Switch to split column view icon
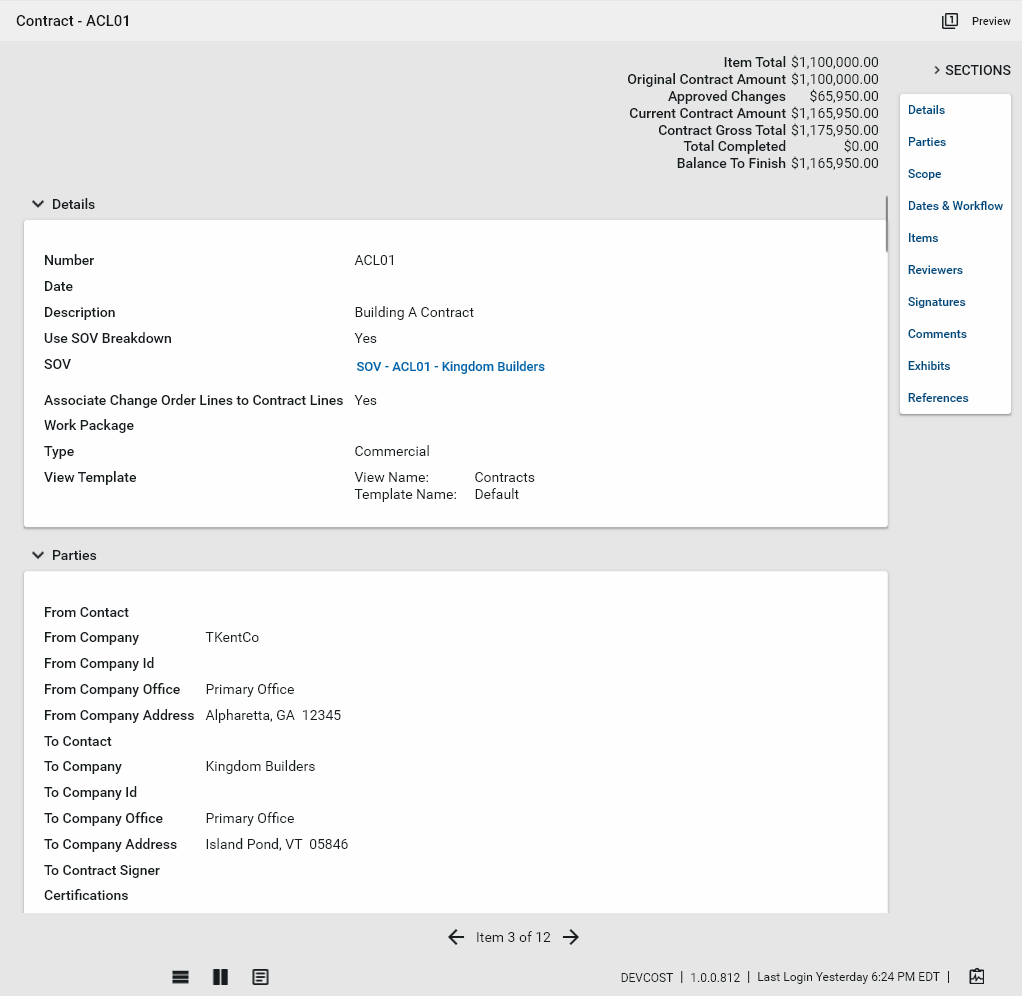Image resolution: width=1022 pixels, height=996 pixels. (220, 977)
